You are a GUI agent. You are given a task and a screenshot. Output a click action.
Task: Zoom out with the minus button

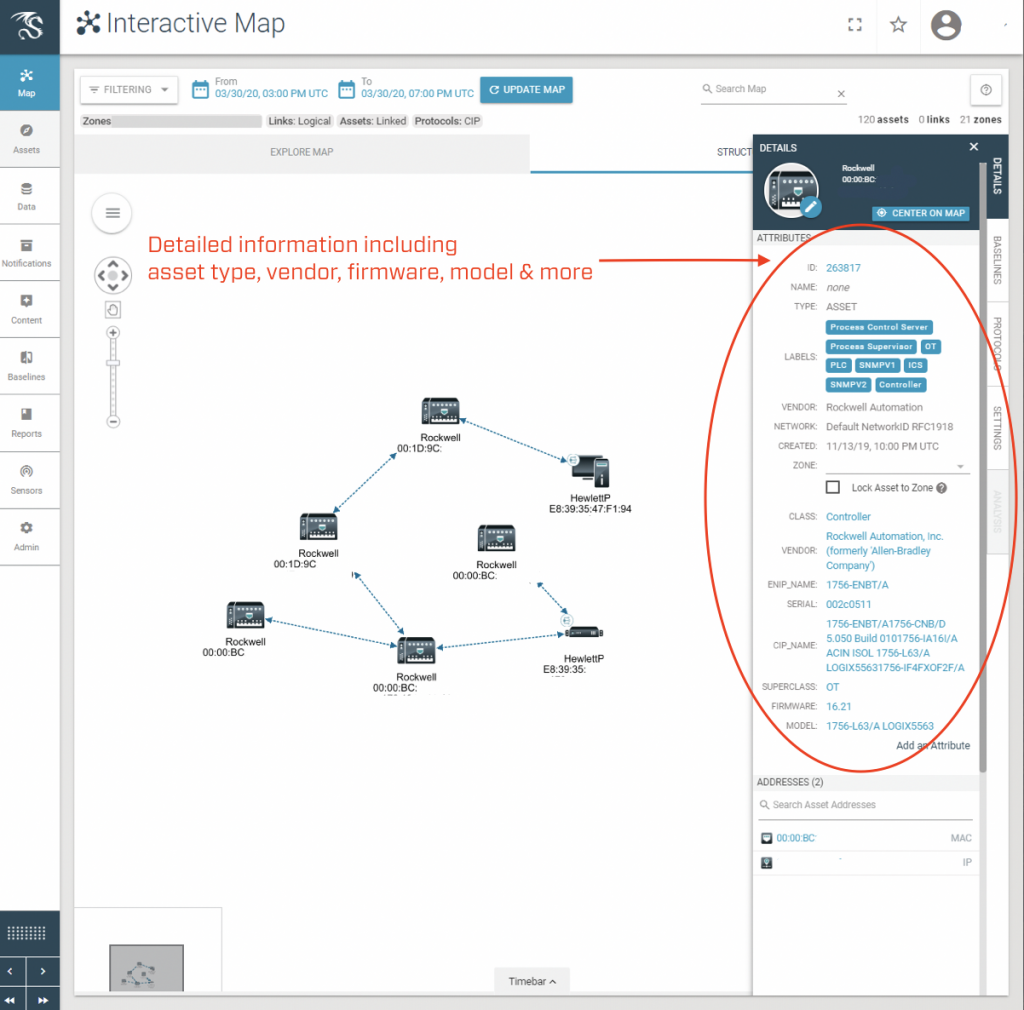pyautogui.click(x=113, y=422)
